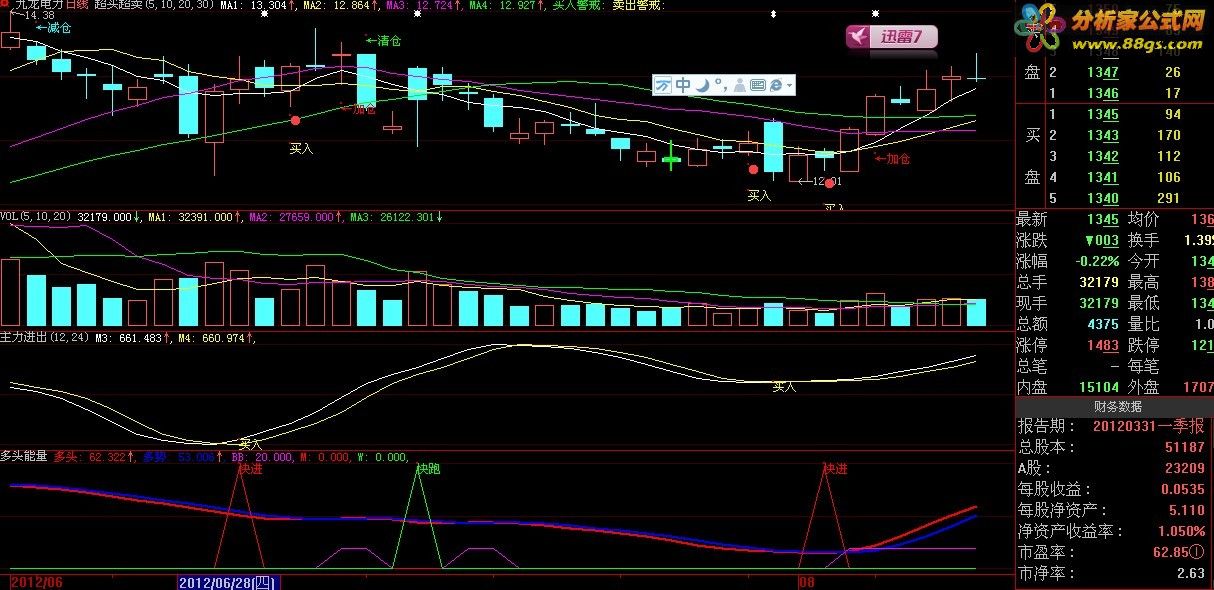Click the purple MA3: 12.724 value
This screenshot has height=590, width=1214.
421,7
